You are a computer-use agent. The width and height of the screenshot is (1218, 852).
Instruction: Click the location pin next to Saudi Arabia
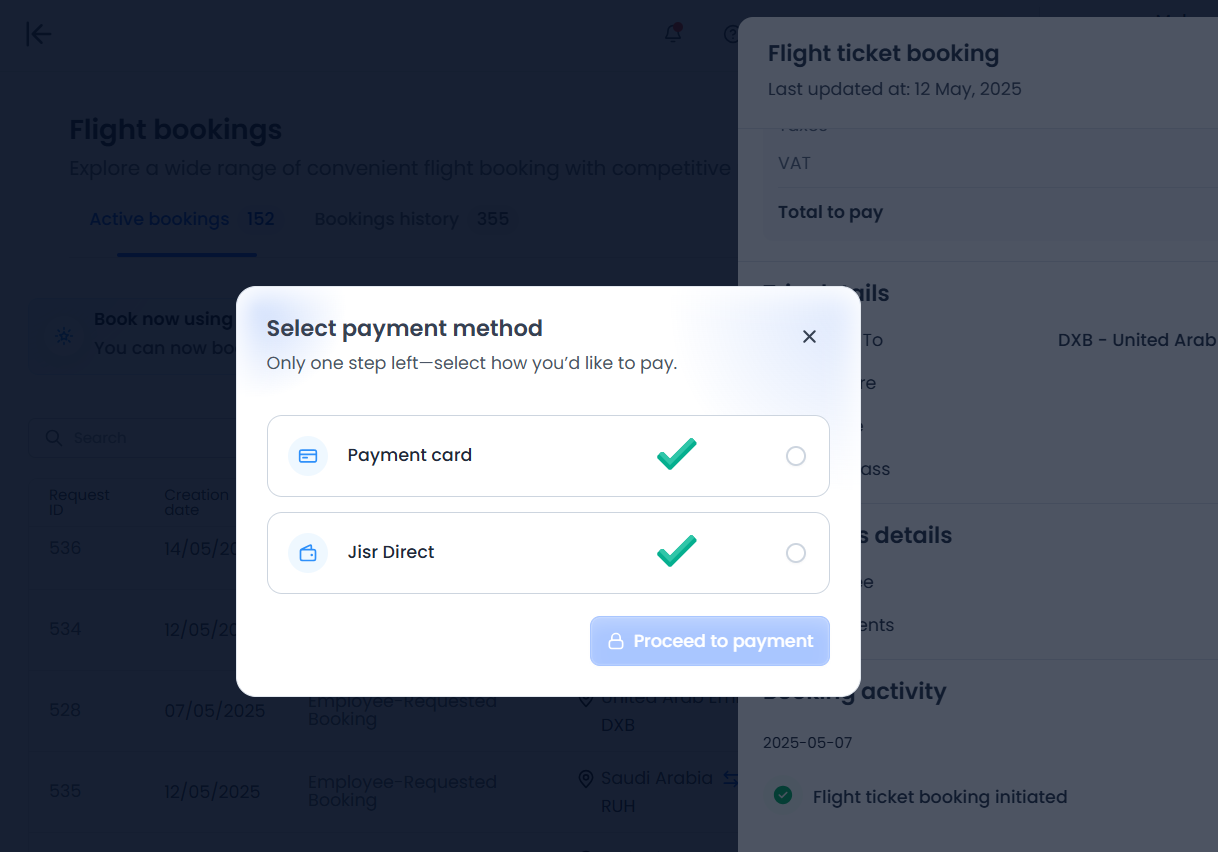(x=586, y=779)
